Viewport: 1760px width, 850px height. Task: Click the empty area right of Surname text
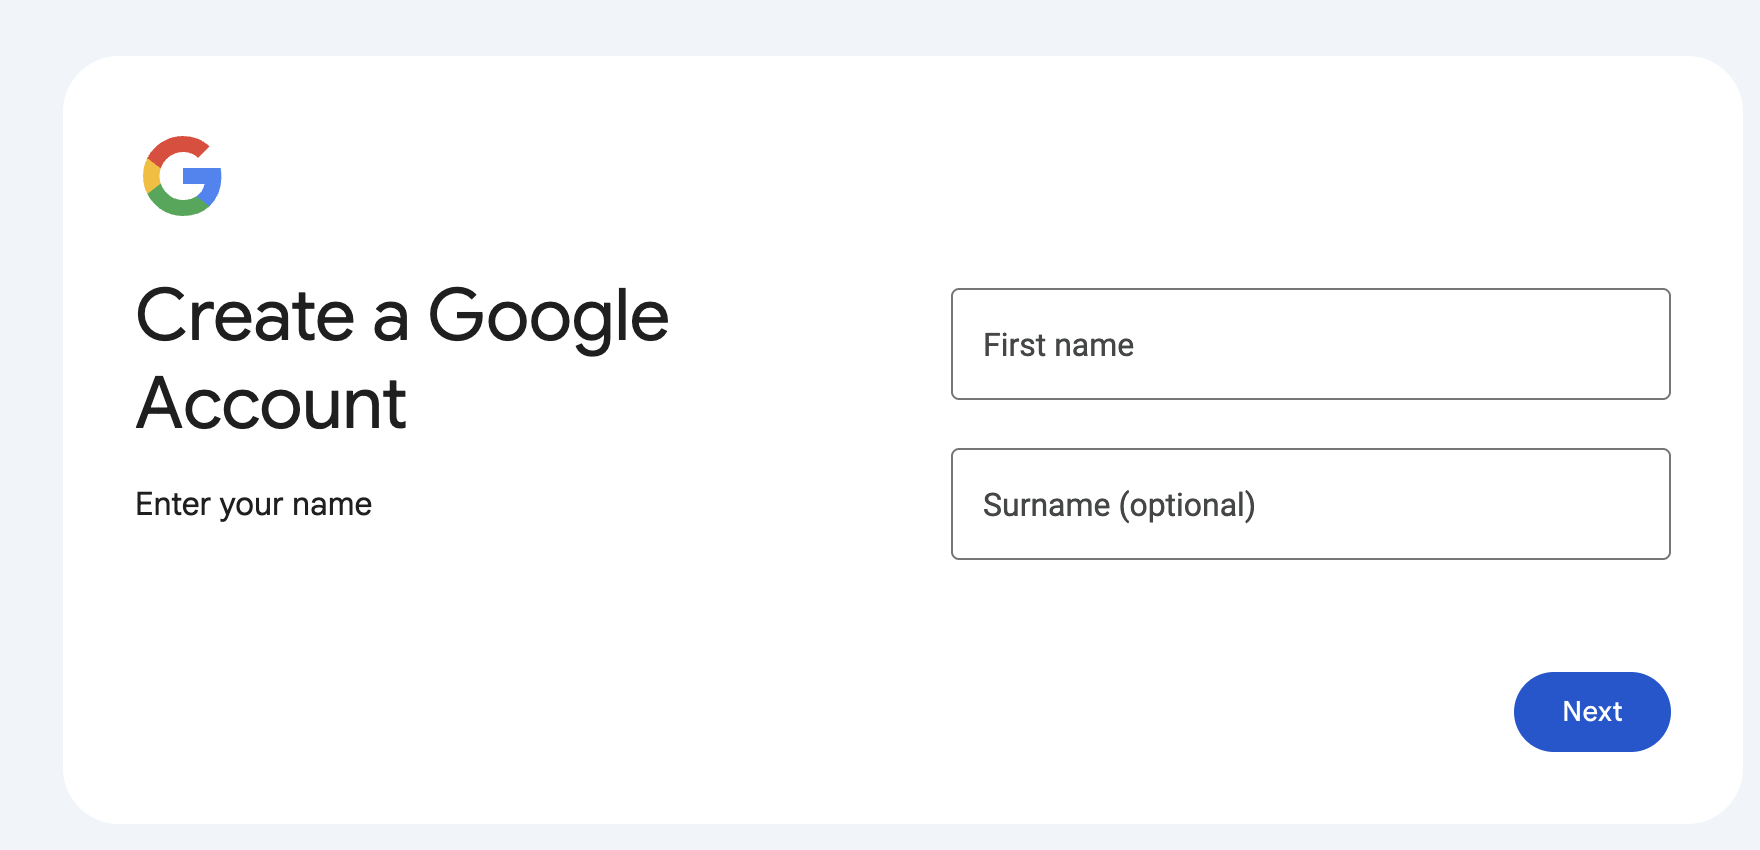pyautogui.click(x=1460, y=504)
